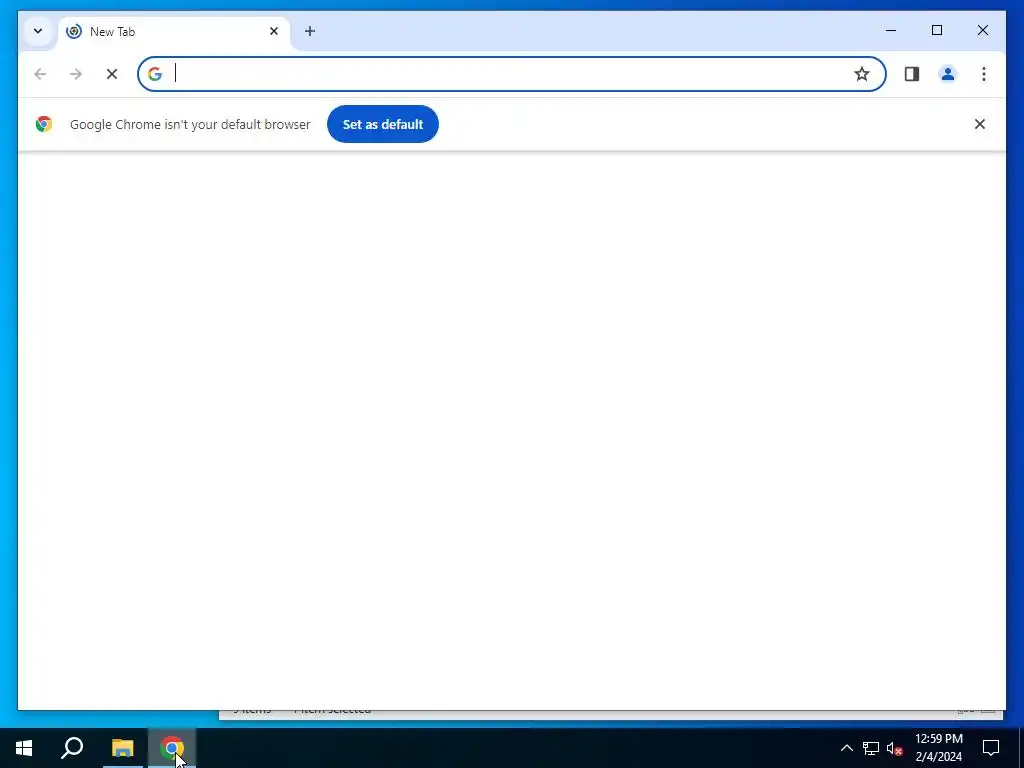Click the Chrome logo in infobar
The height and width of the screenshot is (768, 1024).
[44, 124]
